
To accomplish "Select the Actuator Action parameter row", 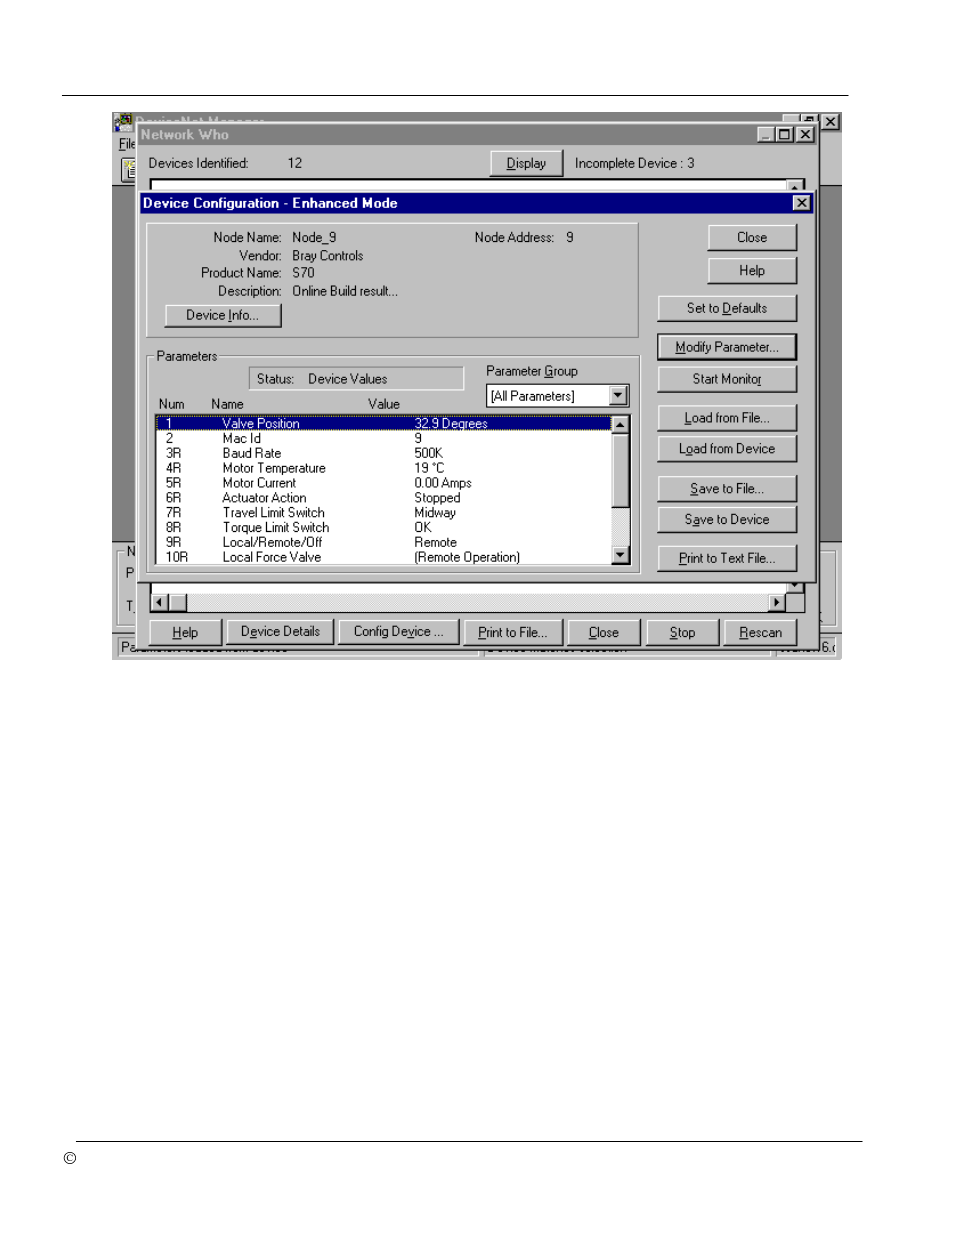I will pyautogui.click(x=383, y=498).
